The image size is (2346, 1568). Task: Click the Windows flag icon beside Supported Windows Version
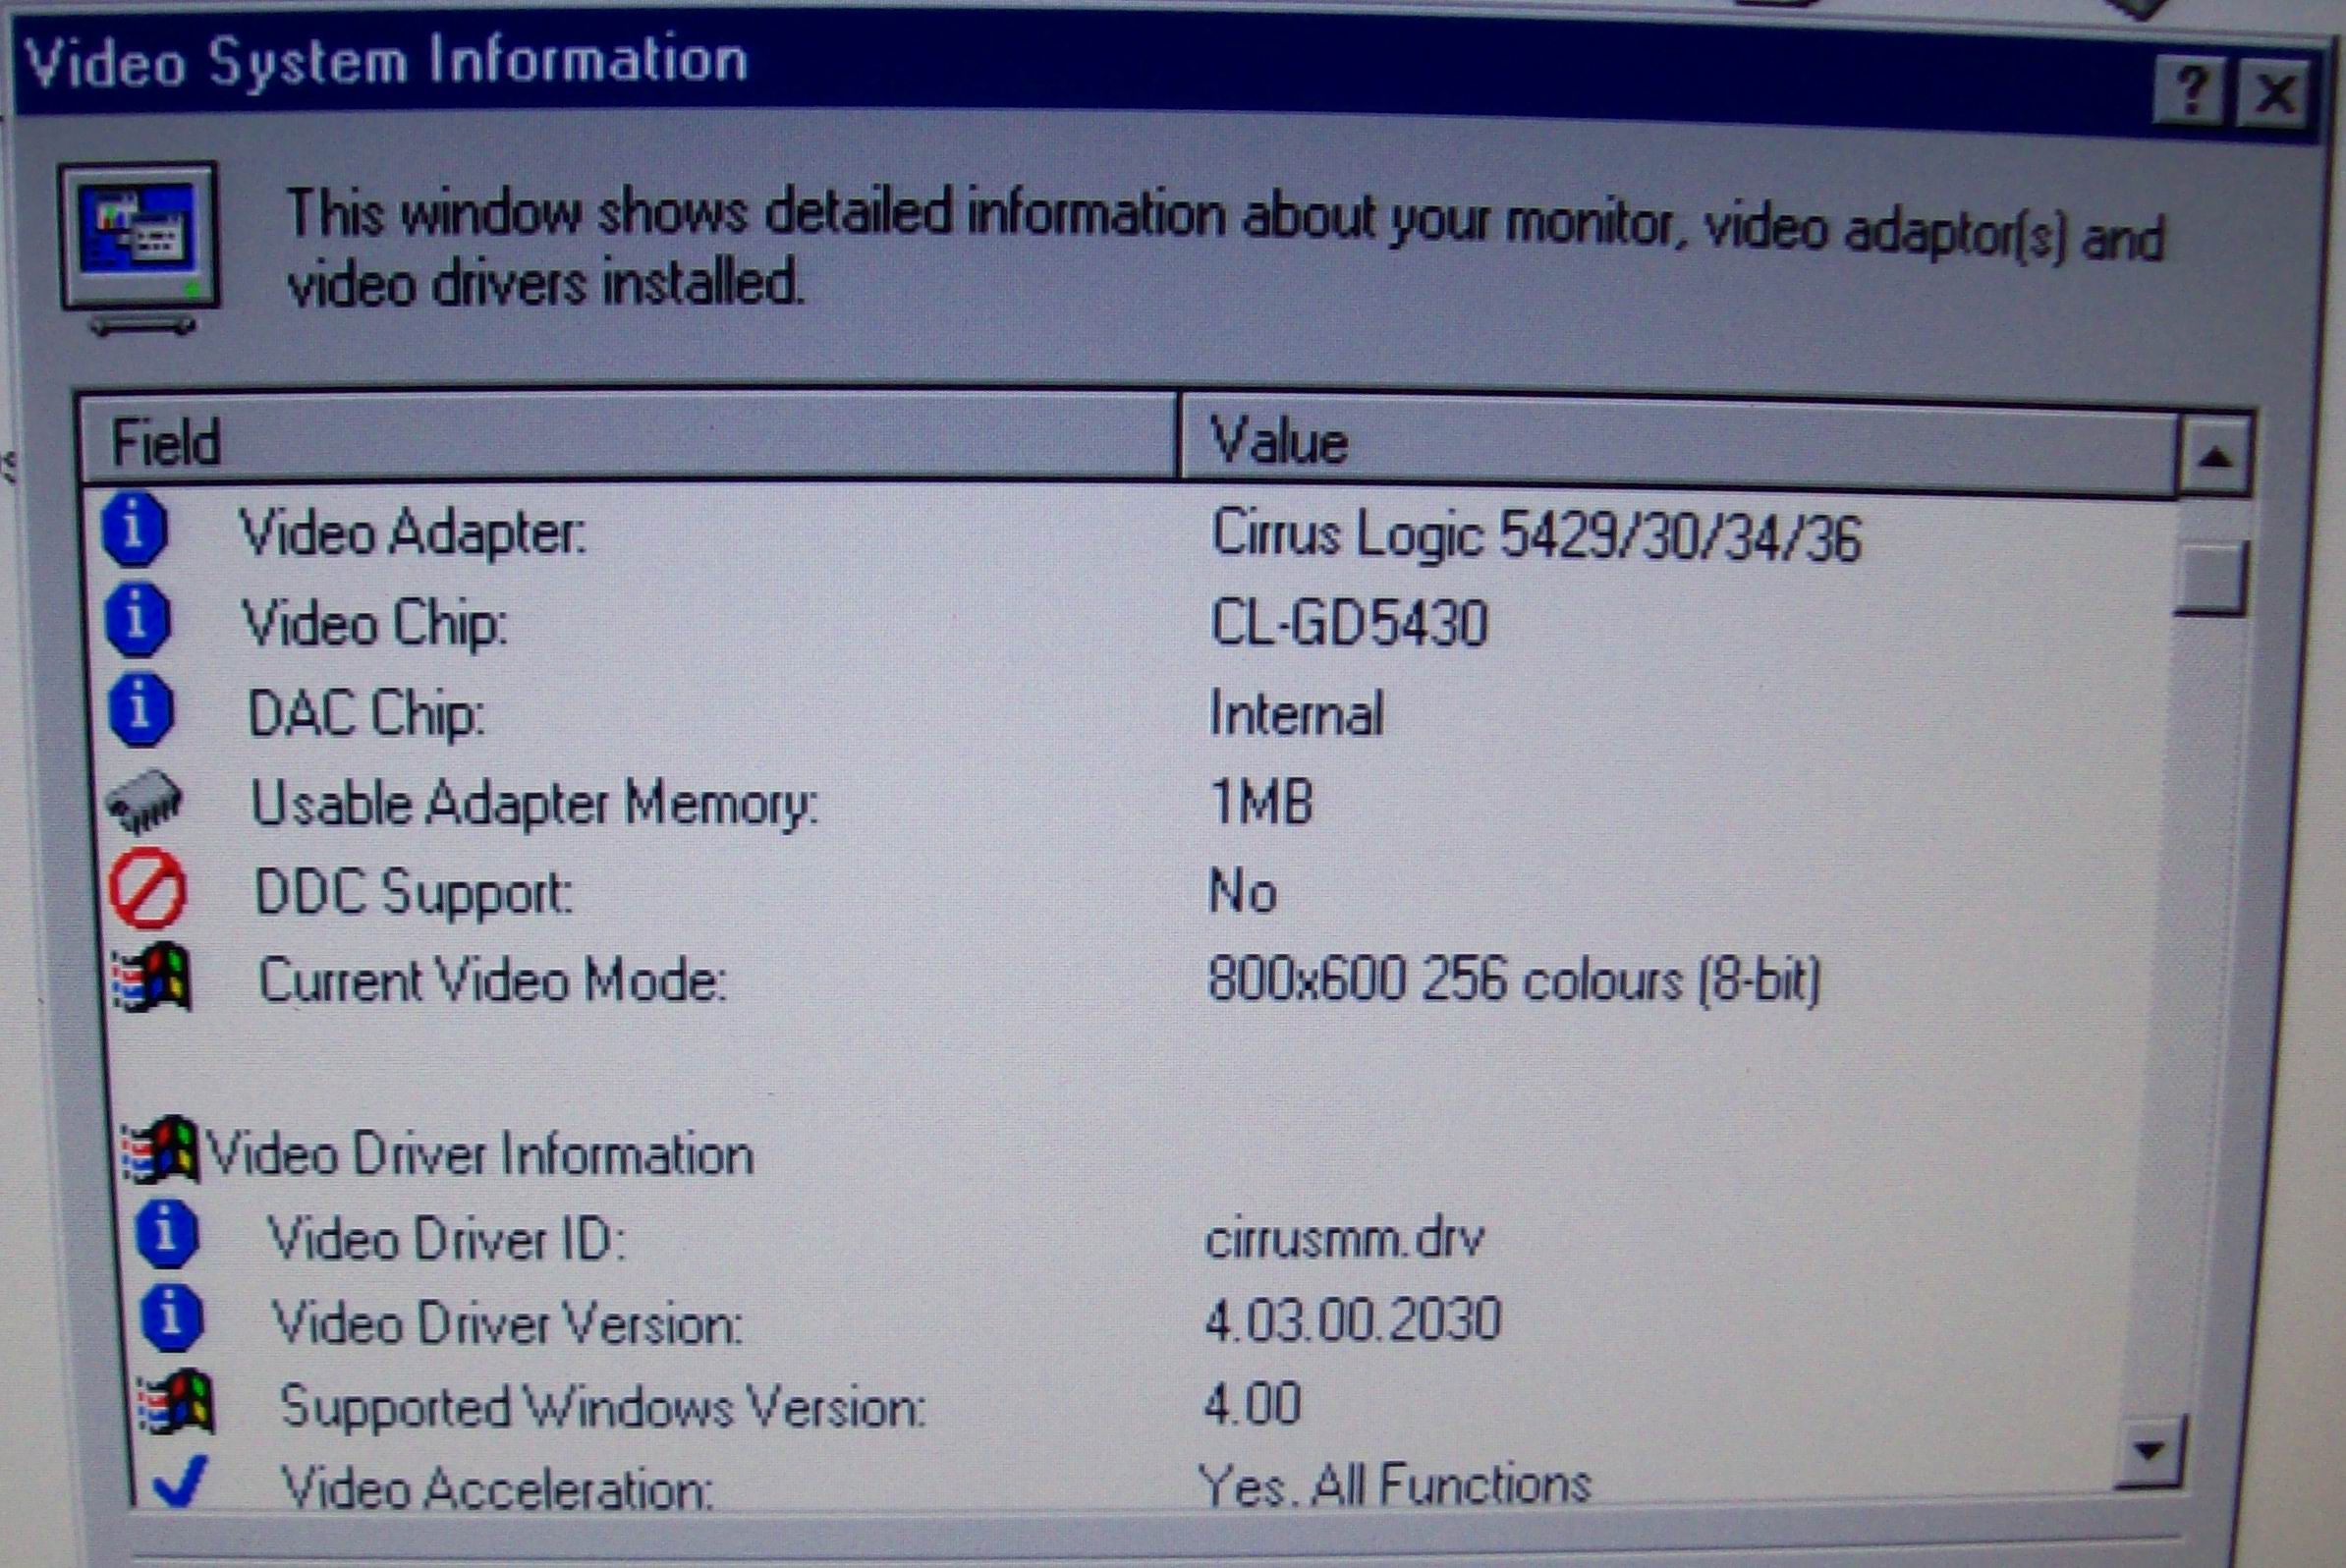pos(176,1402)
